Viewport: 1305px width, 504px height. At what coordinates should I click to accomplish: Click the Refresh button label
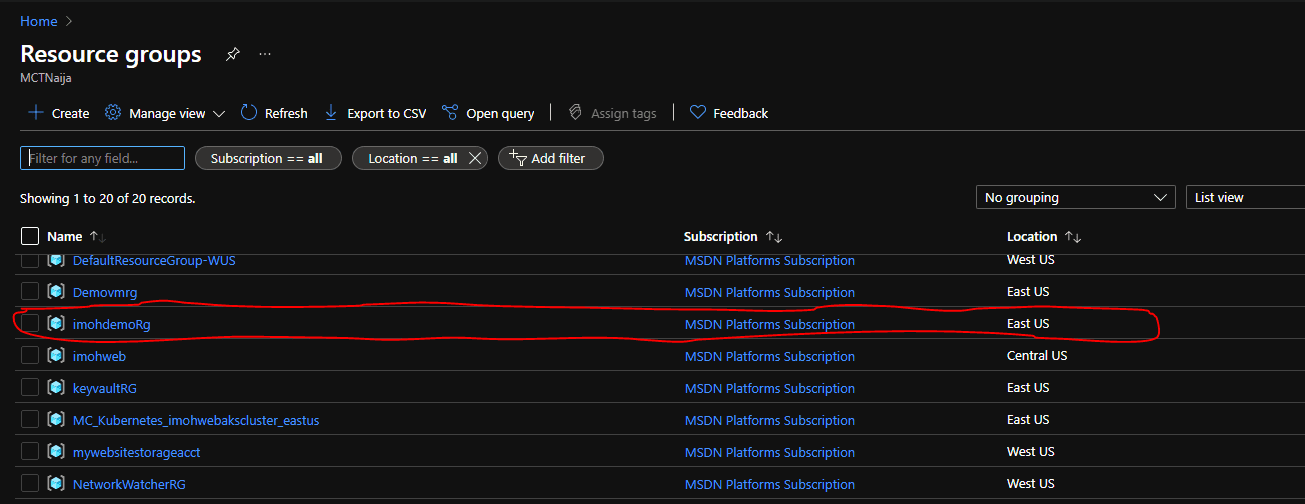tap(286, 114)
